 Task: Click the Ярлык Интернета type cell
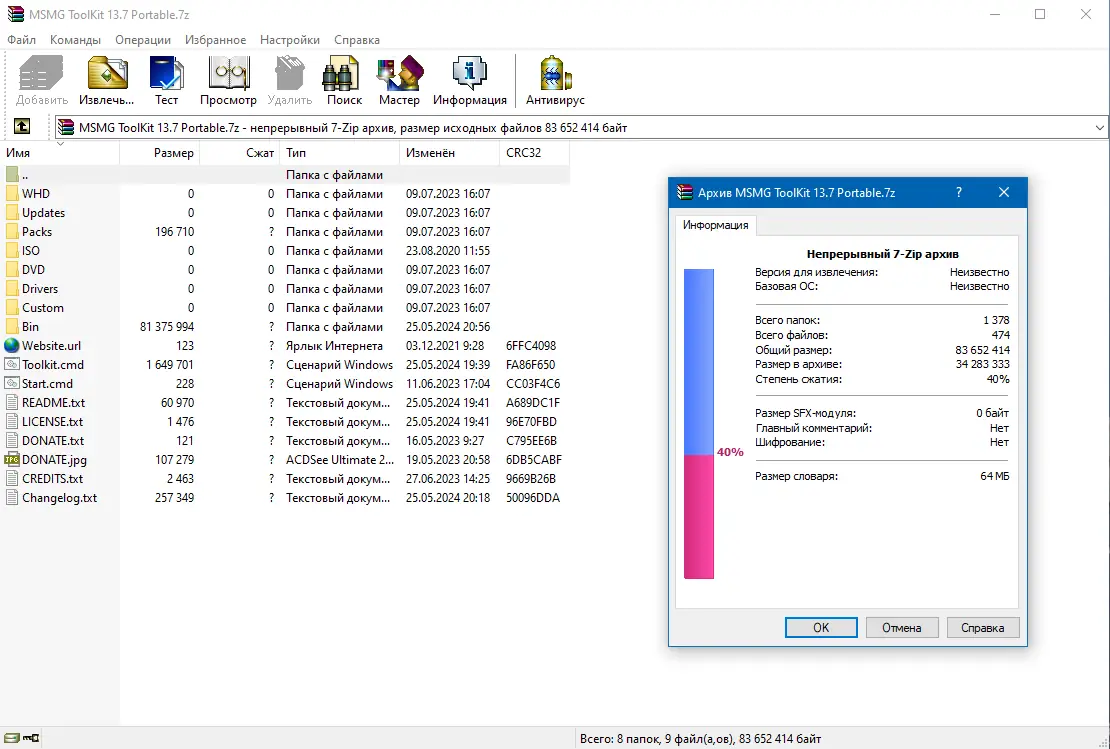pos(334,345)
